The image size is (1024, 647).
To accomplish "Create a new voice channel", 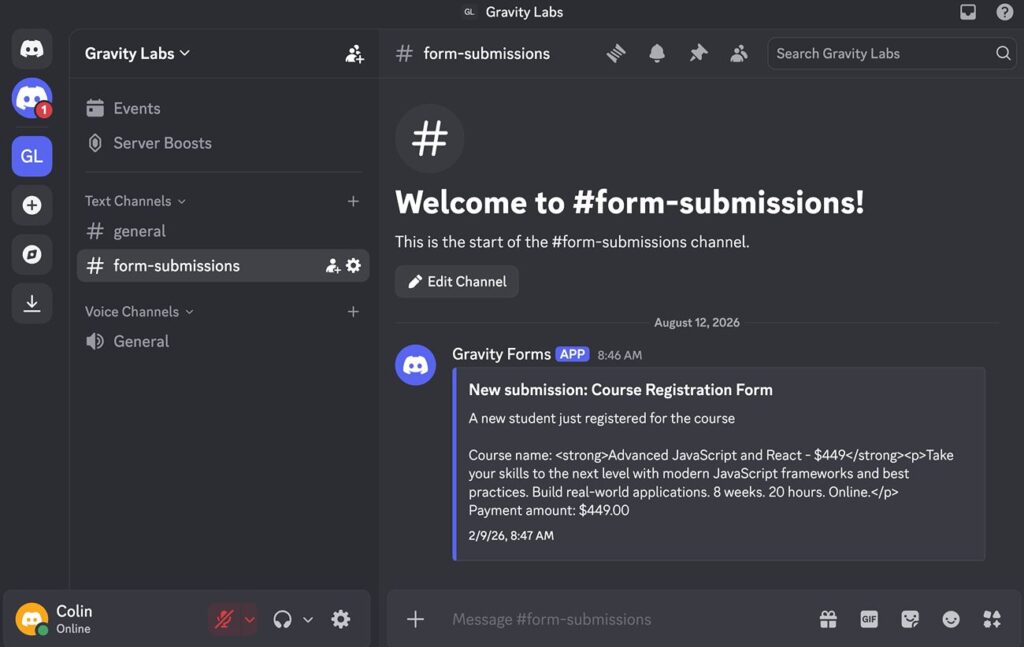I will tap(353, 311).
